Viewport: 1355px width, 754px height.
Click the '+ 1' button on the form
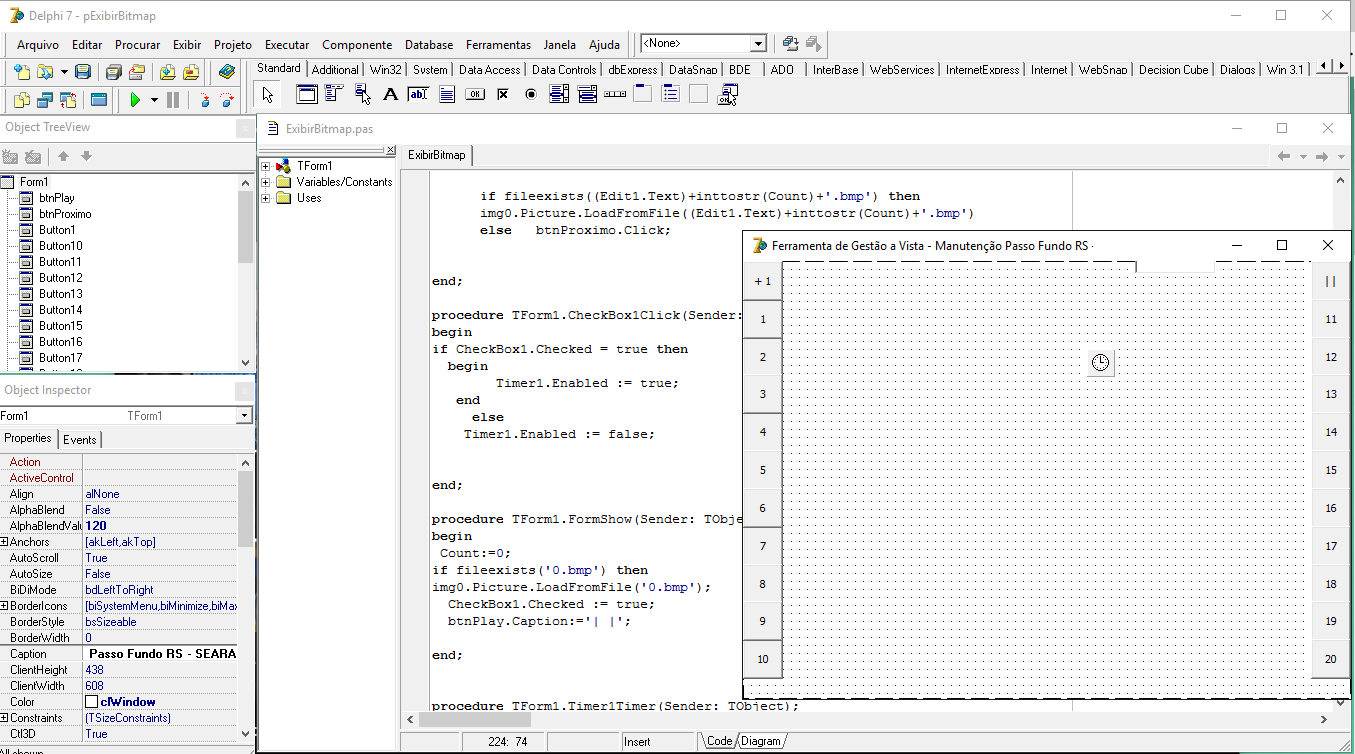(763, 281)
